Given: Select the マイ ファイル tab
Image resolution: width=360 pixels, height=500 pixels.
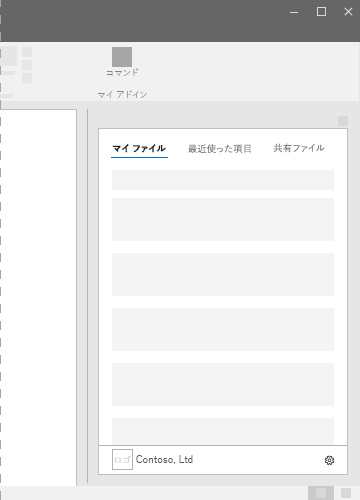Looking at the screenshot, I should click(139, 148).
